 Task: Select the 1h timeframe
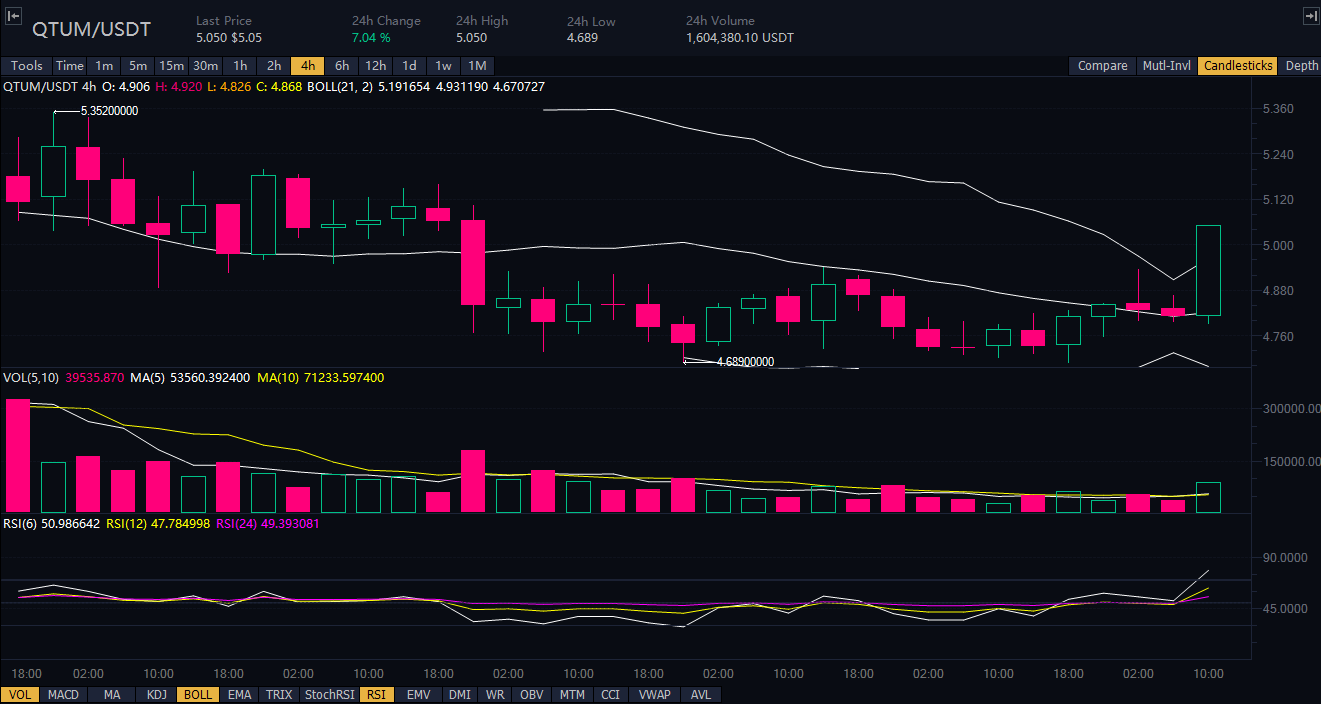coord(240,66)
